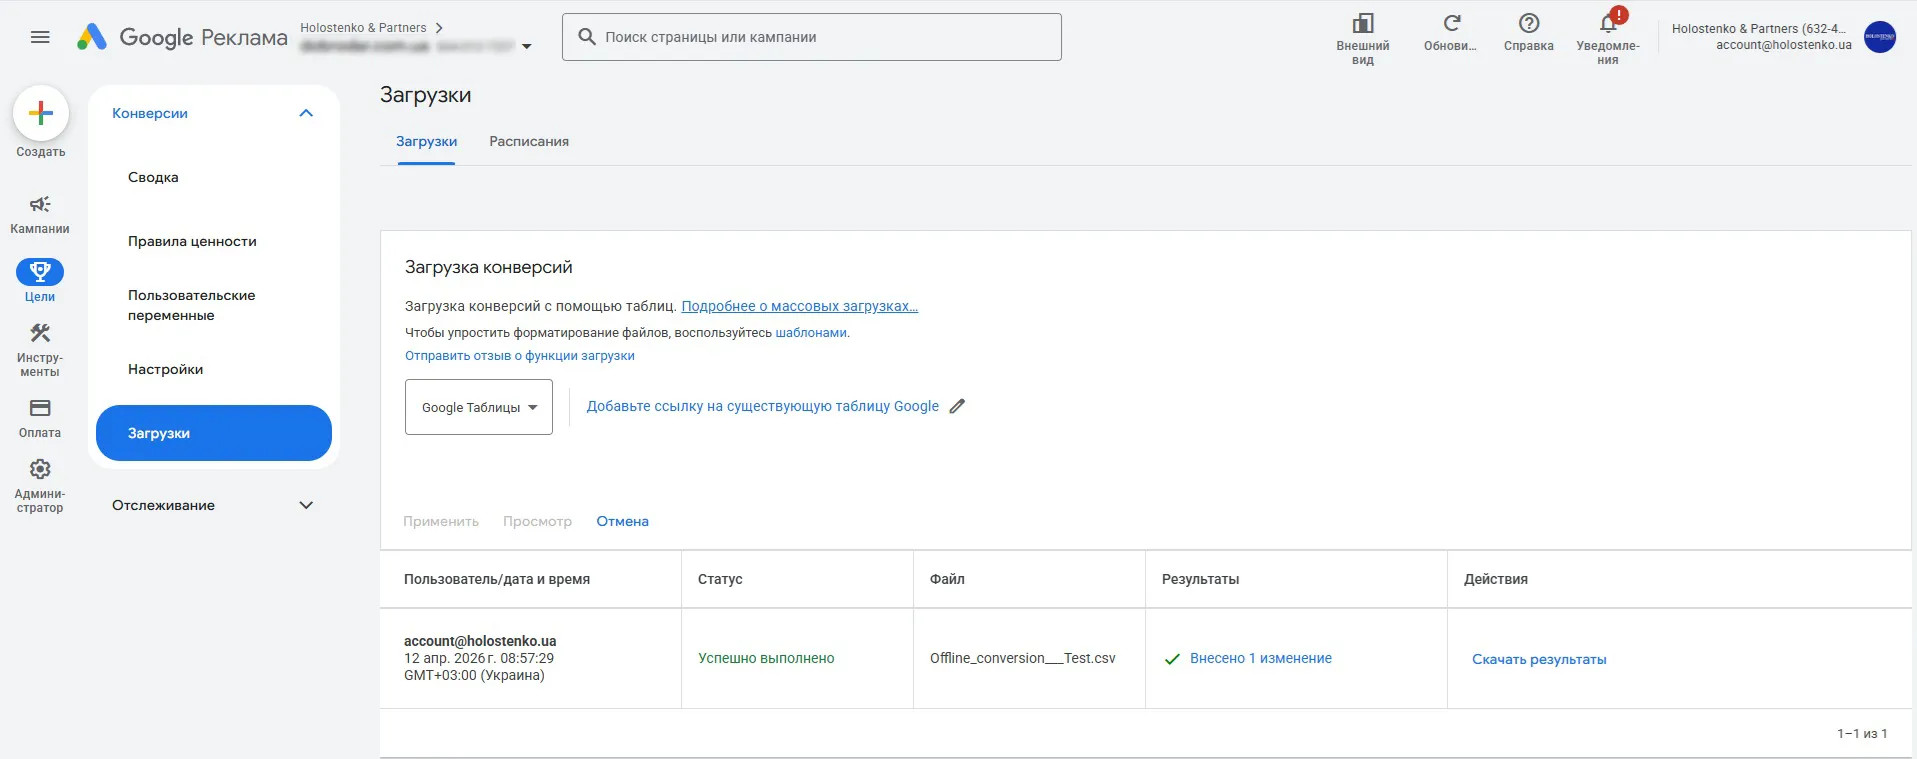Switch to the Расписания tab
Viewport: 1917px width, 759px height.
529,141
